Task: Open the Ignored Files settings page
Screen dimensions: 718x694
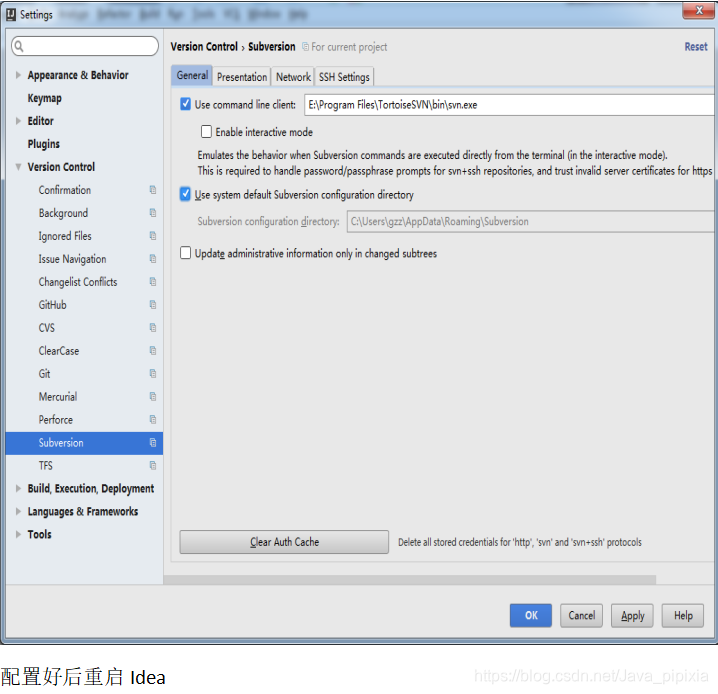Action: pyautogui.click(x=65, y=236)
